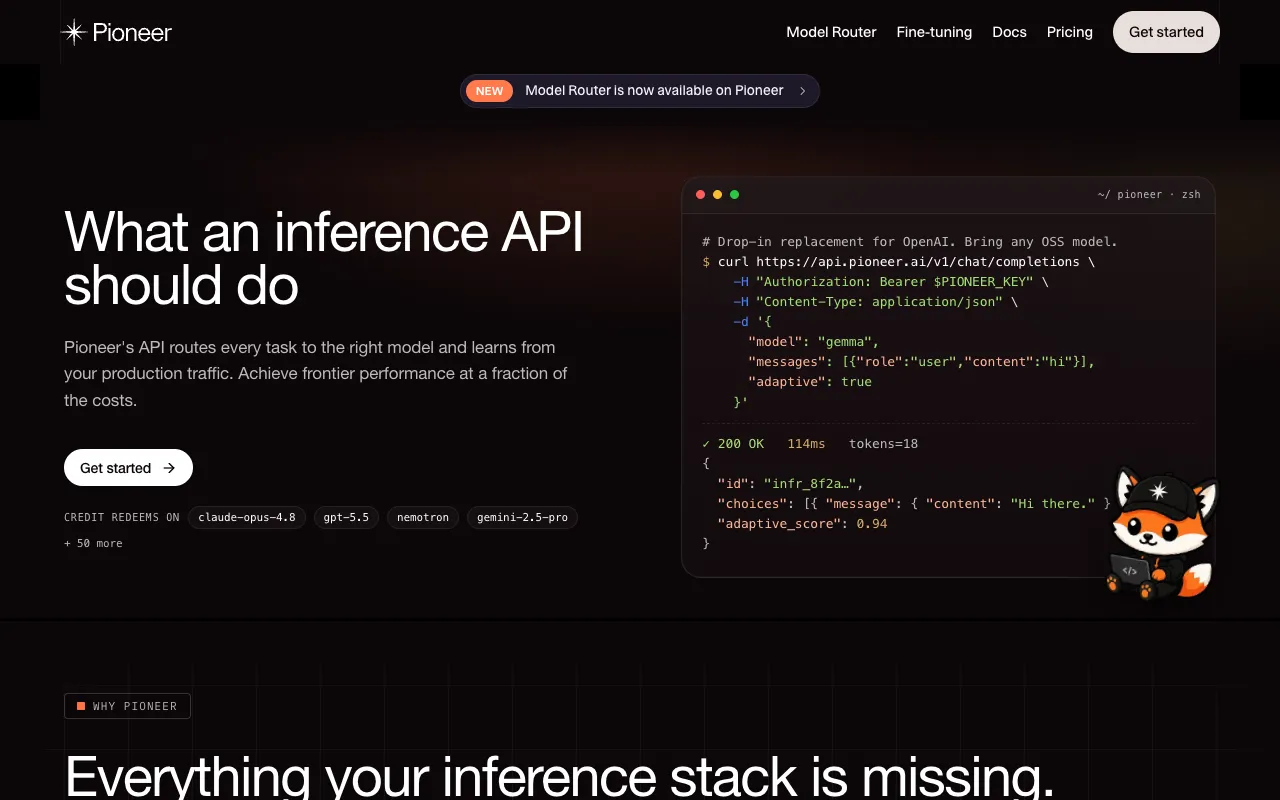Click the Content-Type application/json line
The height and width of the screenshot is (800, 1280).
click(875, 301)
